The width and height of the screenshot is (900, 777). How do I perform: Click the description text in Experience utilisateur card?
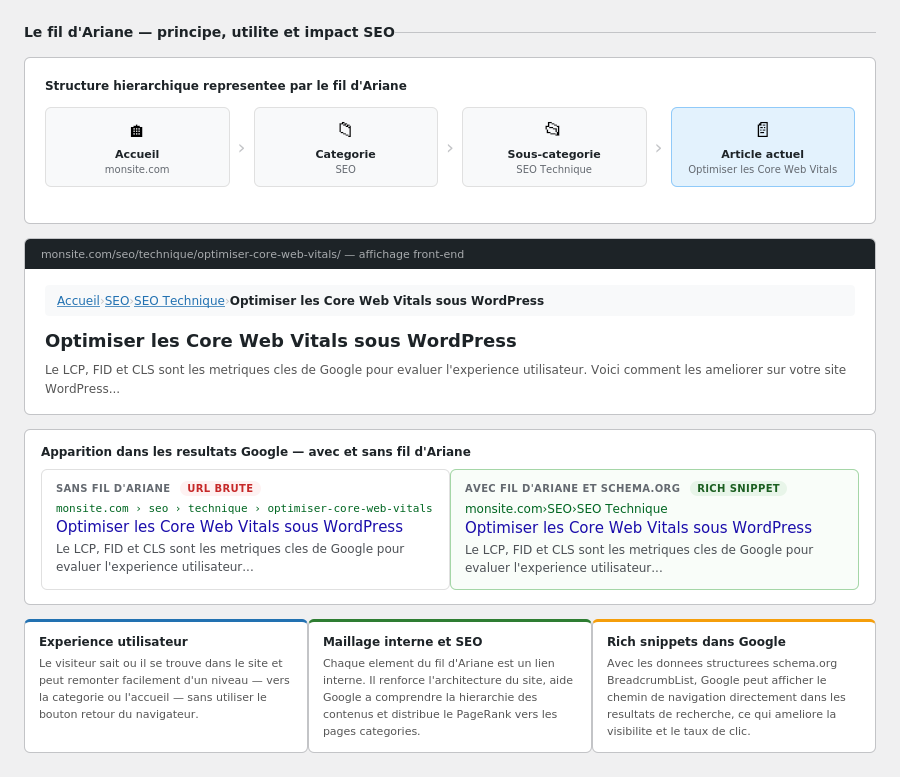tap(164, 689)
